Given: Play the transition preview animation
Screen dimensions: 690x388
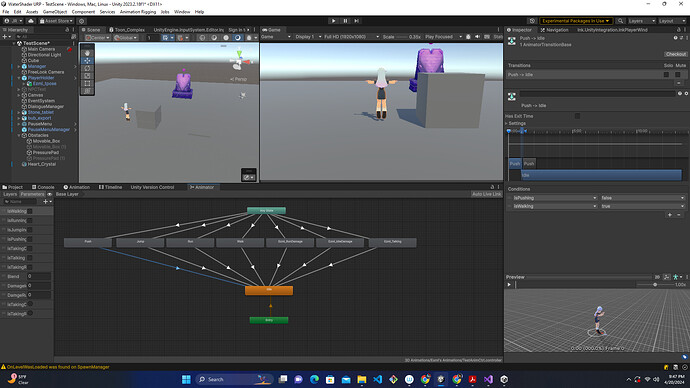Looking at the screenshot, I should tap(509, 285).
